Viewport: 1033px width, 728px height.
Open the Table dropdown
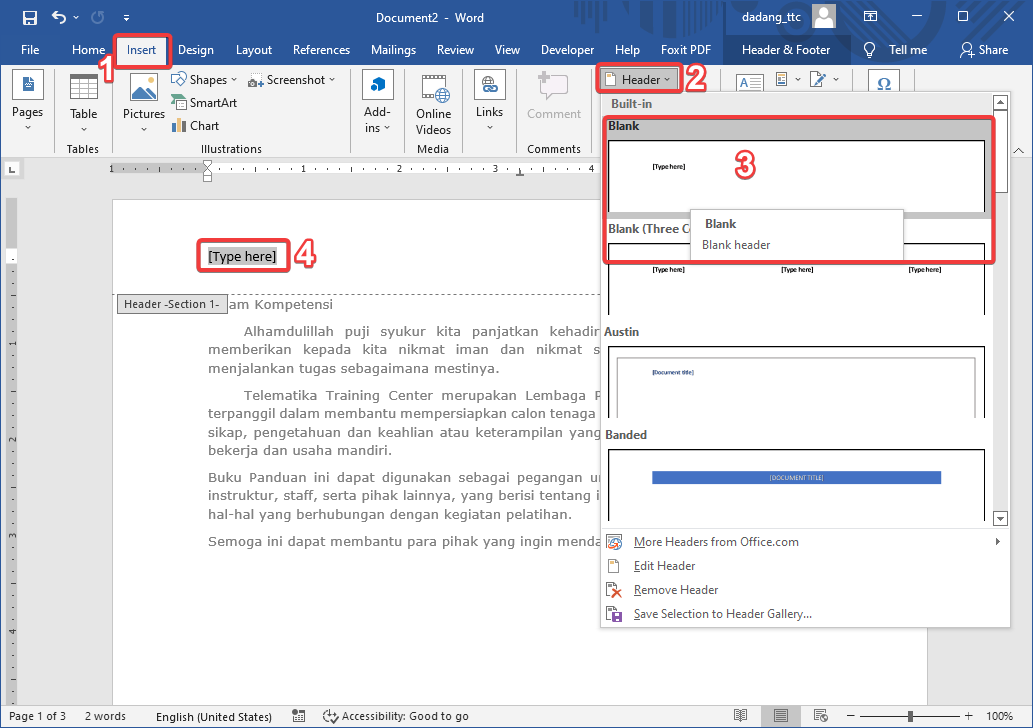84,103
